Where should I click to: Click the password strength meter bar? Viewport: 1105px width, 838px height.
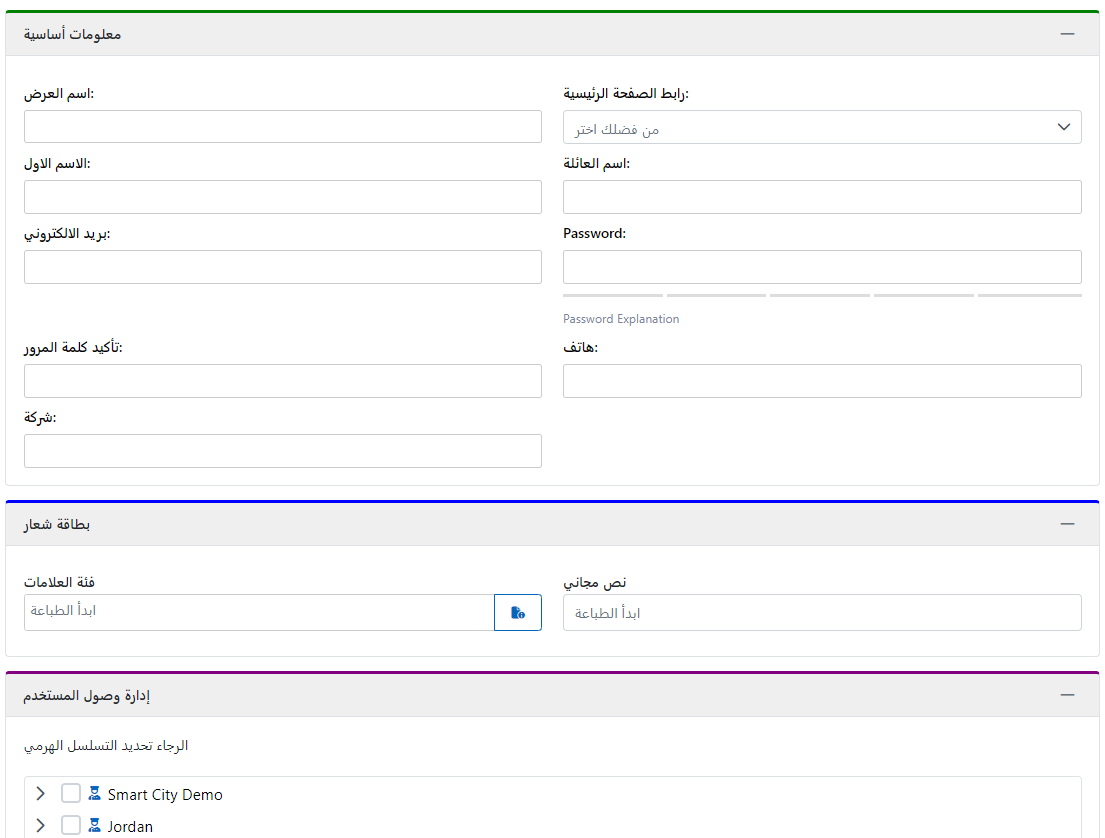(822, 296)
